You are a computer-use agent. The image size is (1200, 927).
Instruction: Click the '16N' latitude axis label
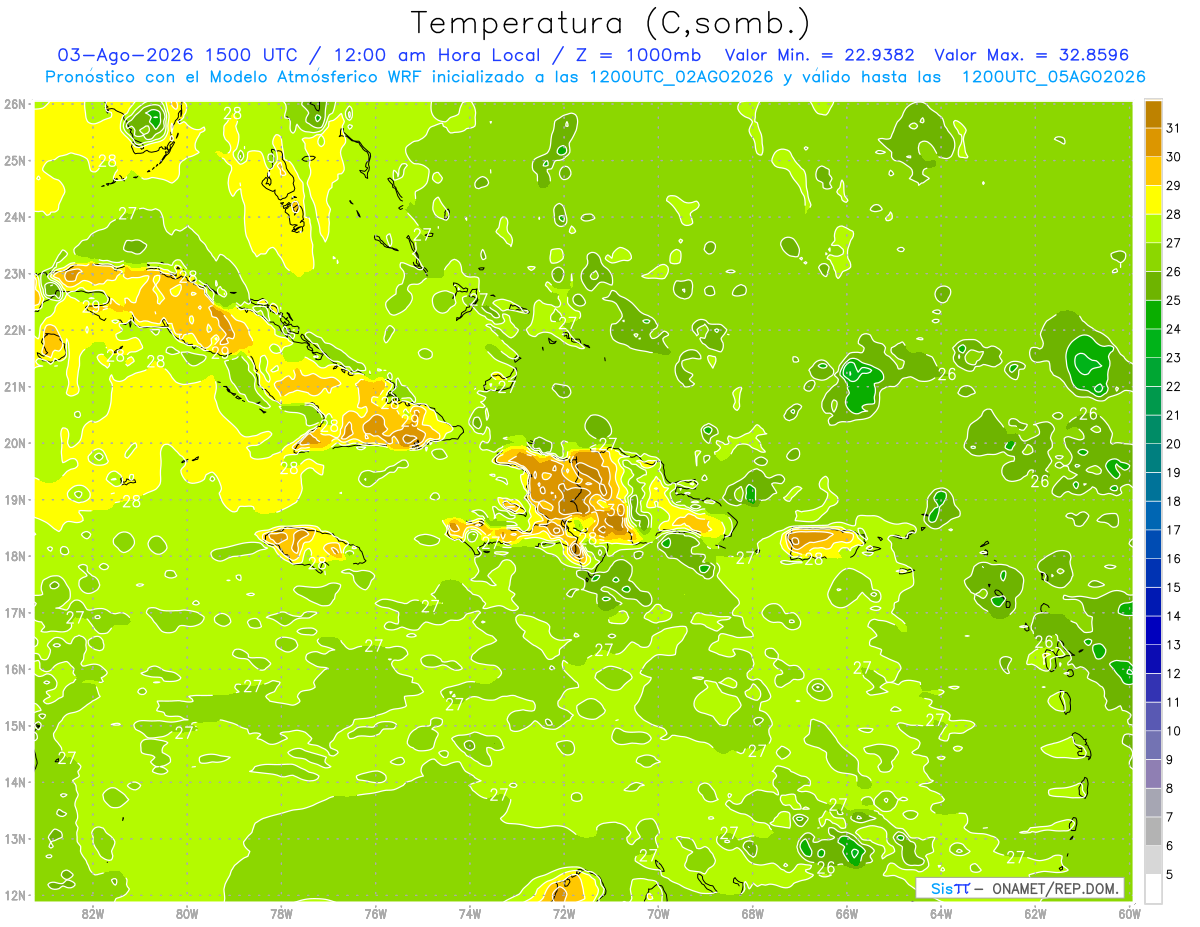click(x=14, y=669)
